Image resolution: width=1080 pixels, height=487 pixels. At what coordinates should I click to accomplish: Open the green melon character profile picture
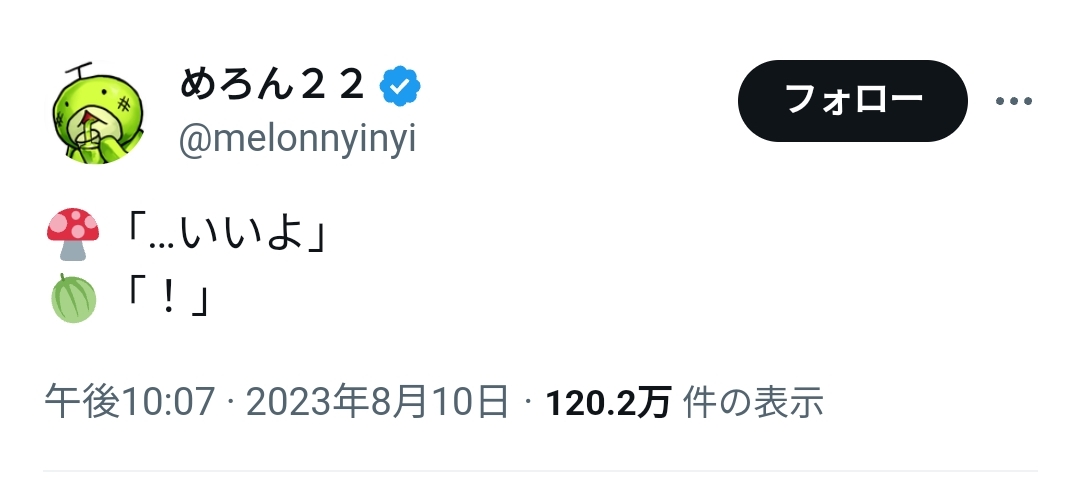pos(98,113)
